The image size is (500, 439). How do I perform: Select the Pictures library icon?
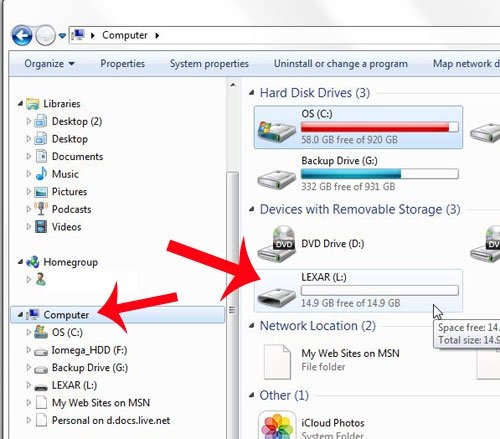[x=41, y=192]
